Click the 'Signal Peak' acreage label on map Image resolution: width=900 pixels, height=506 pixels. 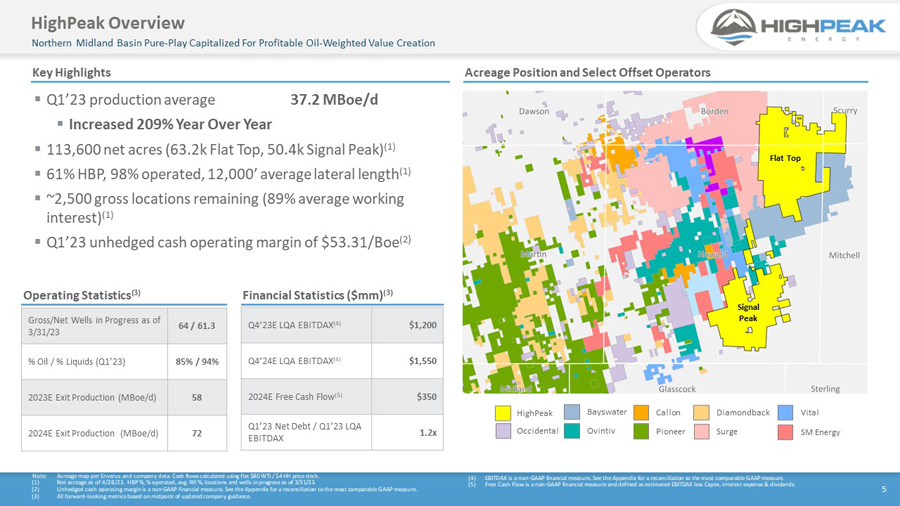[x=748, y=313]
